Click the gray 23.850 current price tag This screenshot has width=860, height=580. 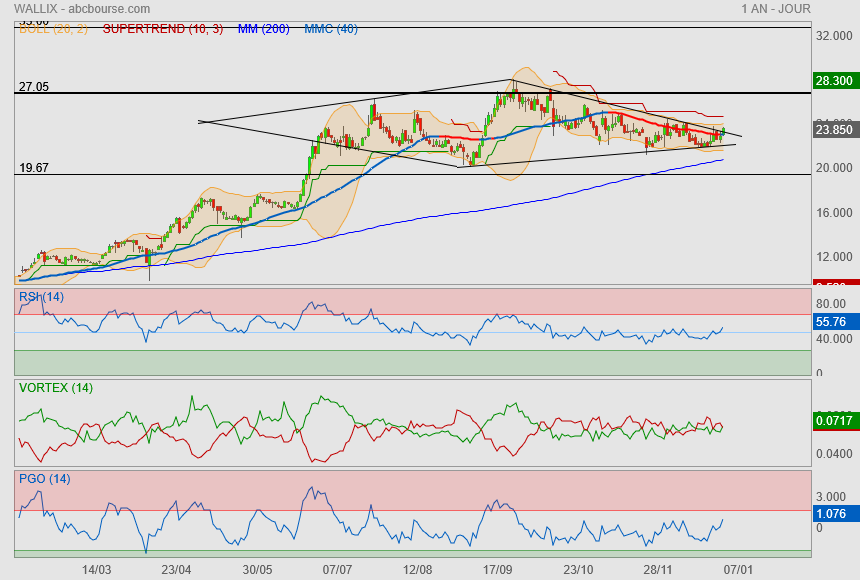pyautogui.click(x=834, y=129)
